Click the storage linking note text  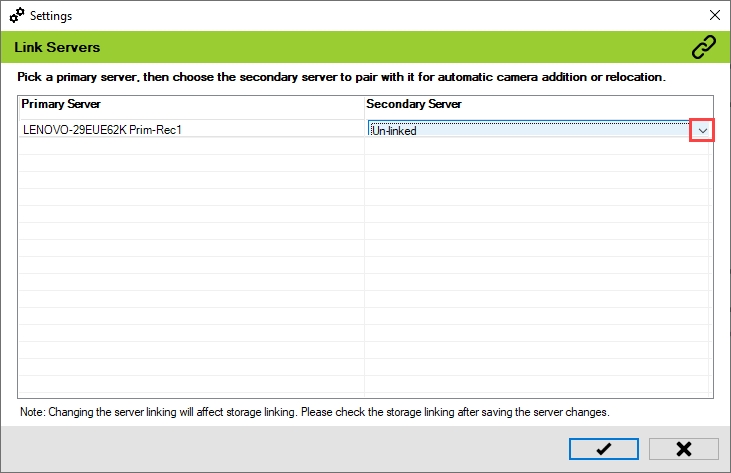(x=314, y=412)
